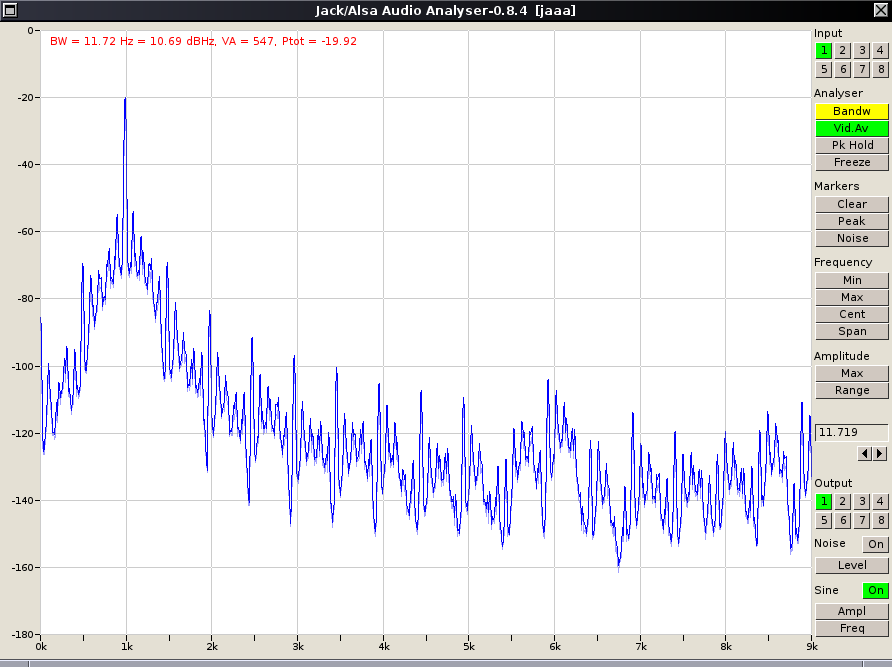892x667 pixels.
Task: Select Input channel 1
Action: 823,51
